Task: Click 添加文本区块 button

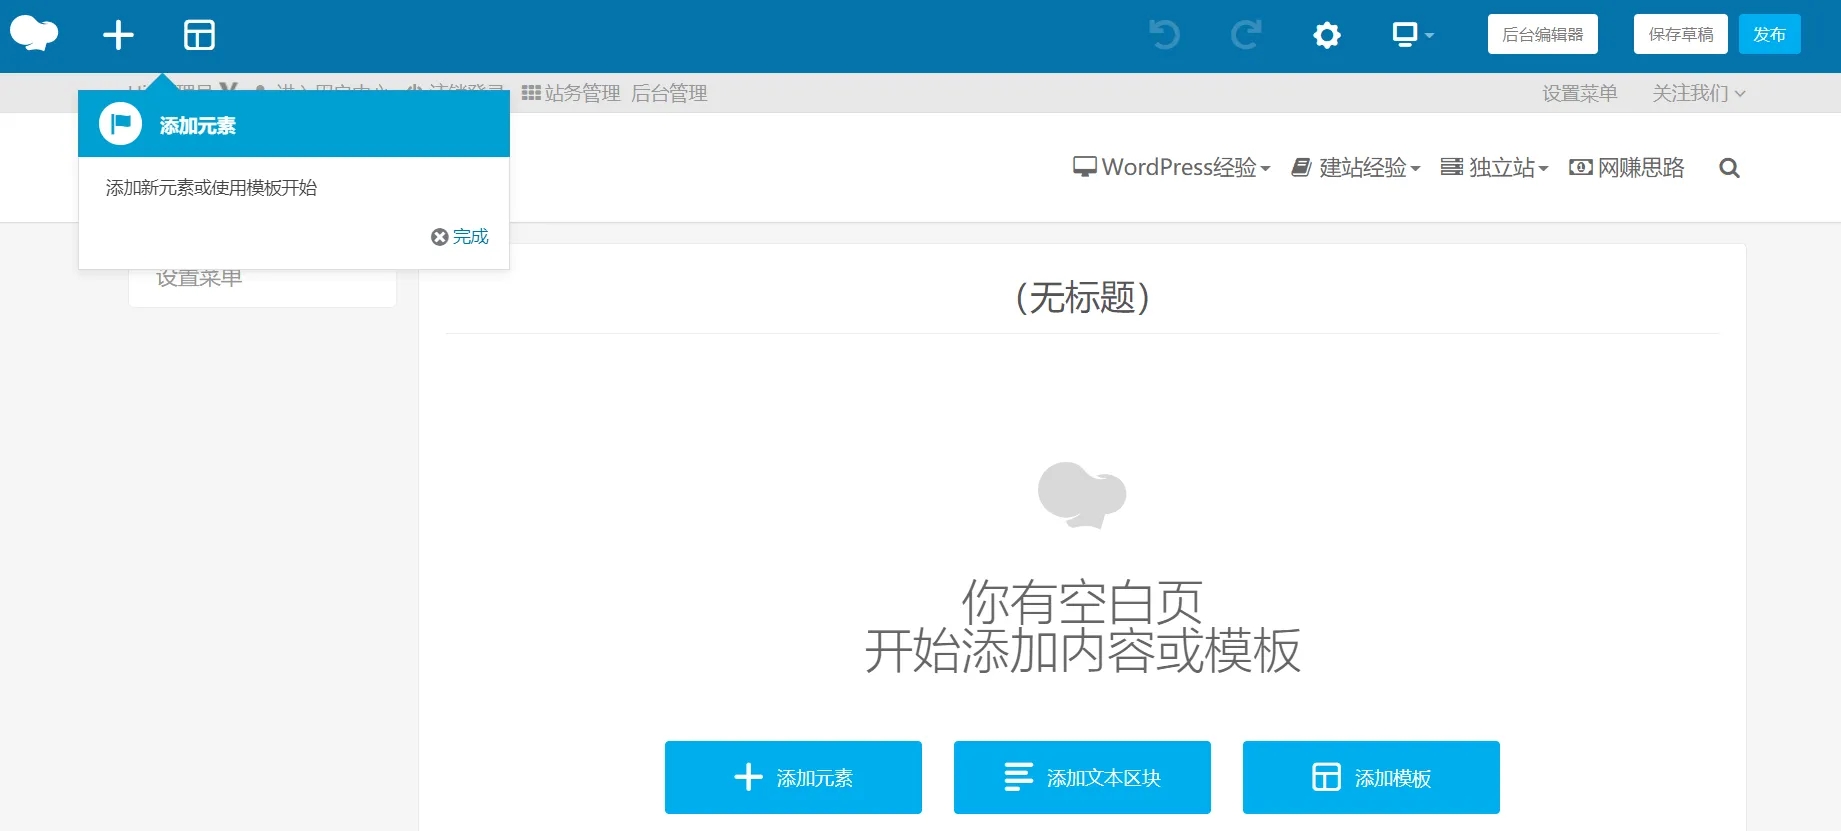Action: (1082, 777)
